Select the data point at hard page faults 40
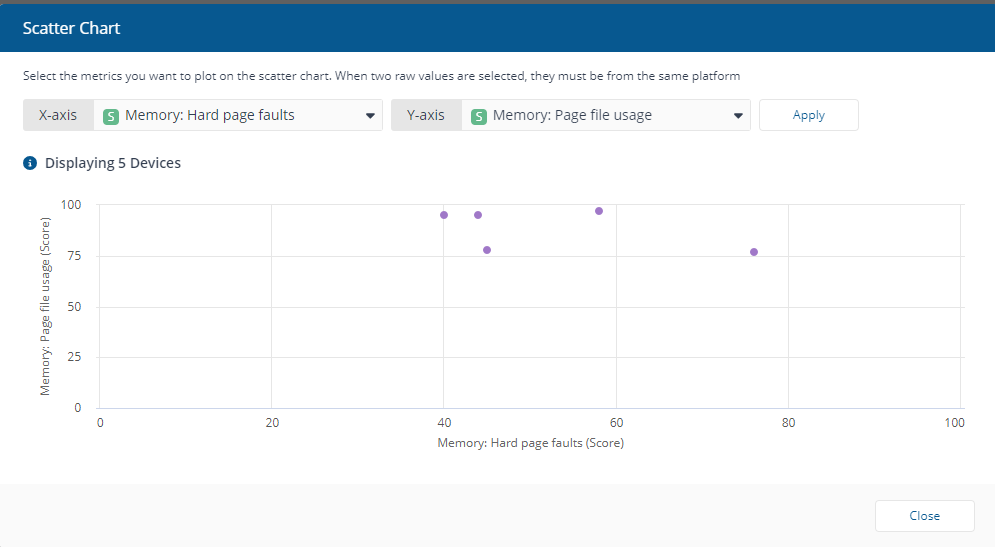This screenshot has width=995, height=547. 444,215
